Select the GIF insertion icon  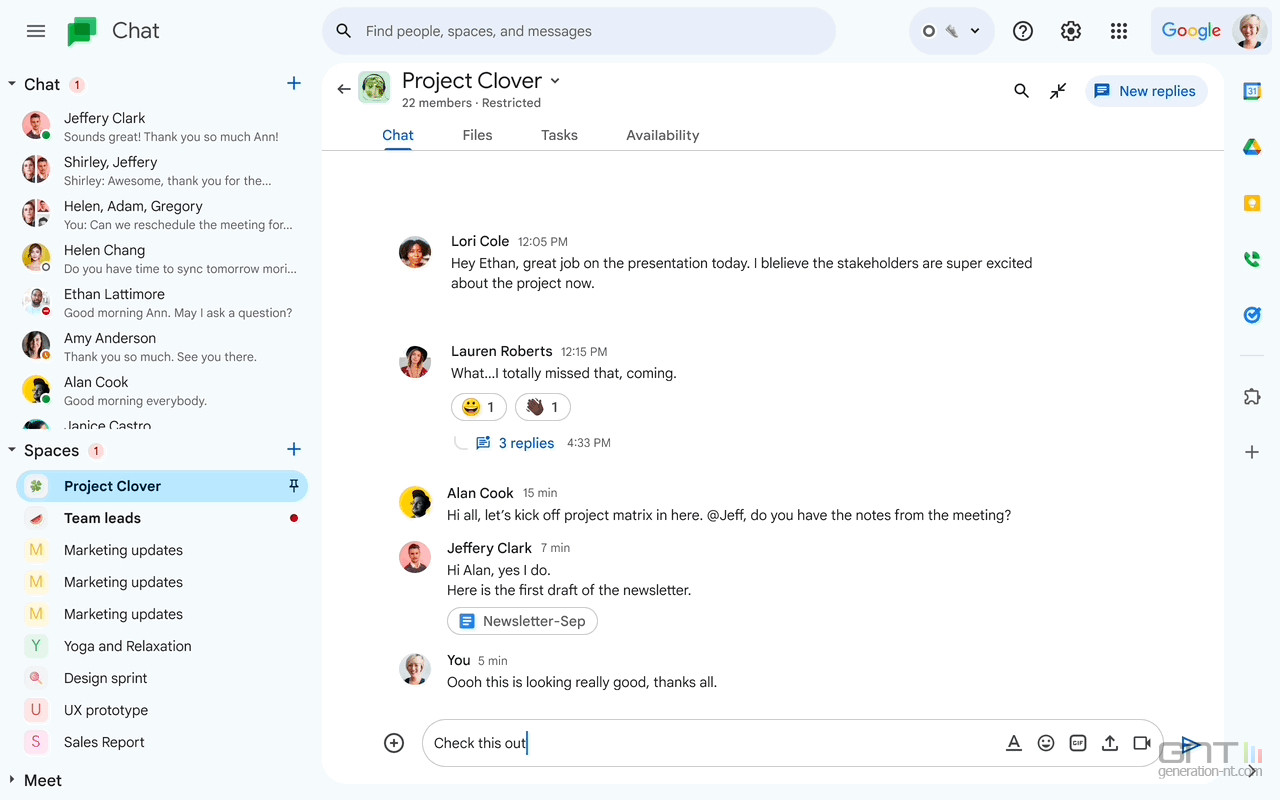coord(1078,743)
